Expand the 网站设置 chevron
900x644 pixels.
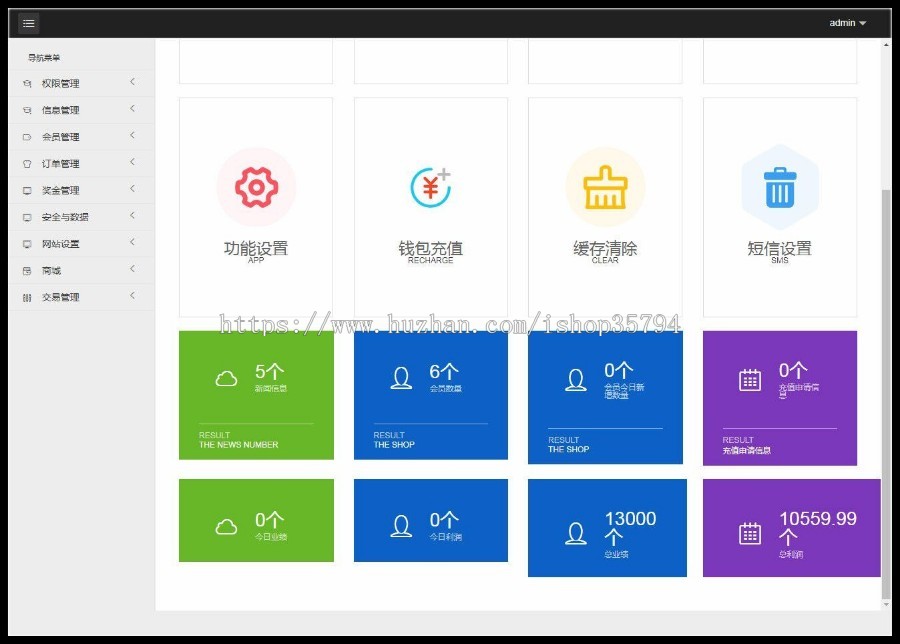click(x=133, y=242)
